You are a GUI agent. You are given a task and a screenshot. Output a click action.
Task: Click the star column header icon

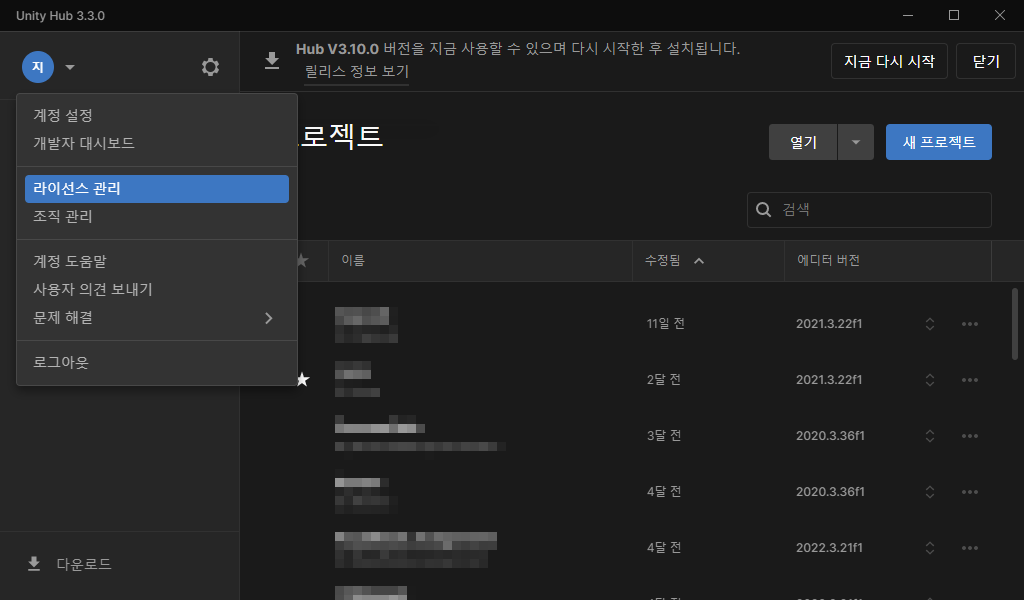[302, 261]
